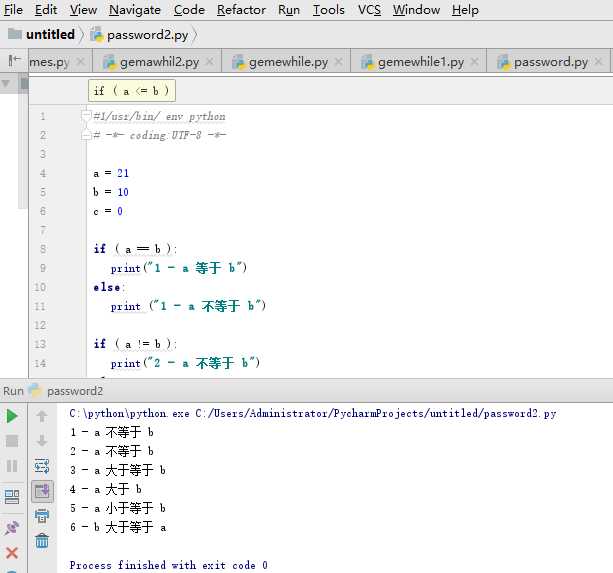Click the Stop process button
This screenshot has width=613, height=573.
[12, 441]
